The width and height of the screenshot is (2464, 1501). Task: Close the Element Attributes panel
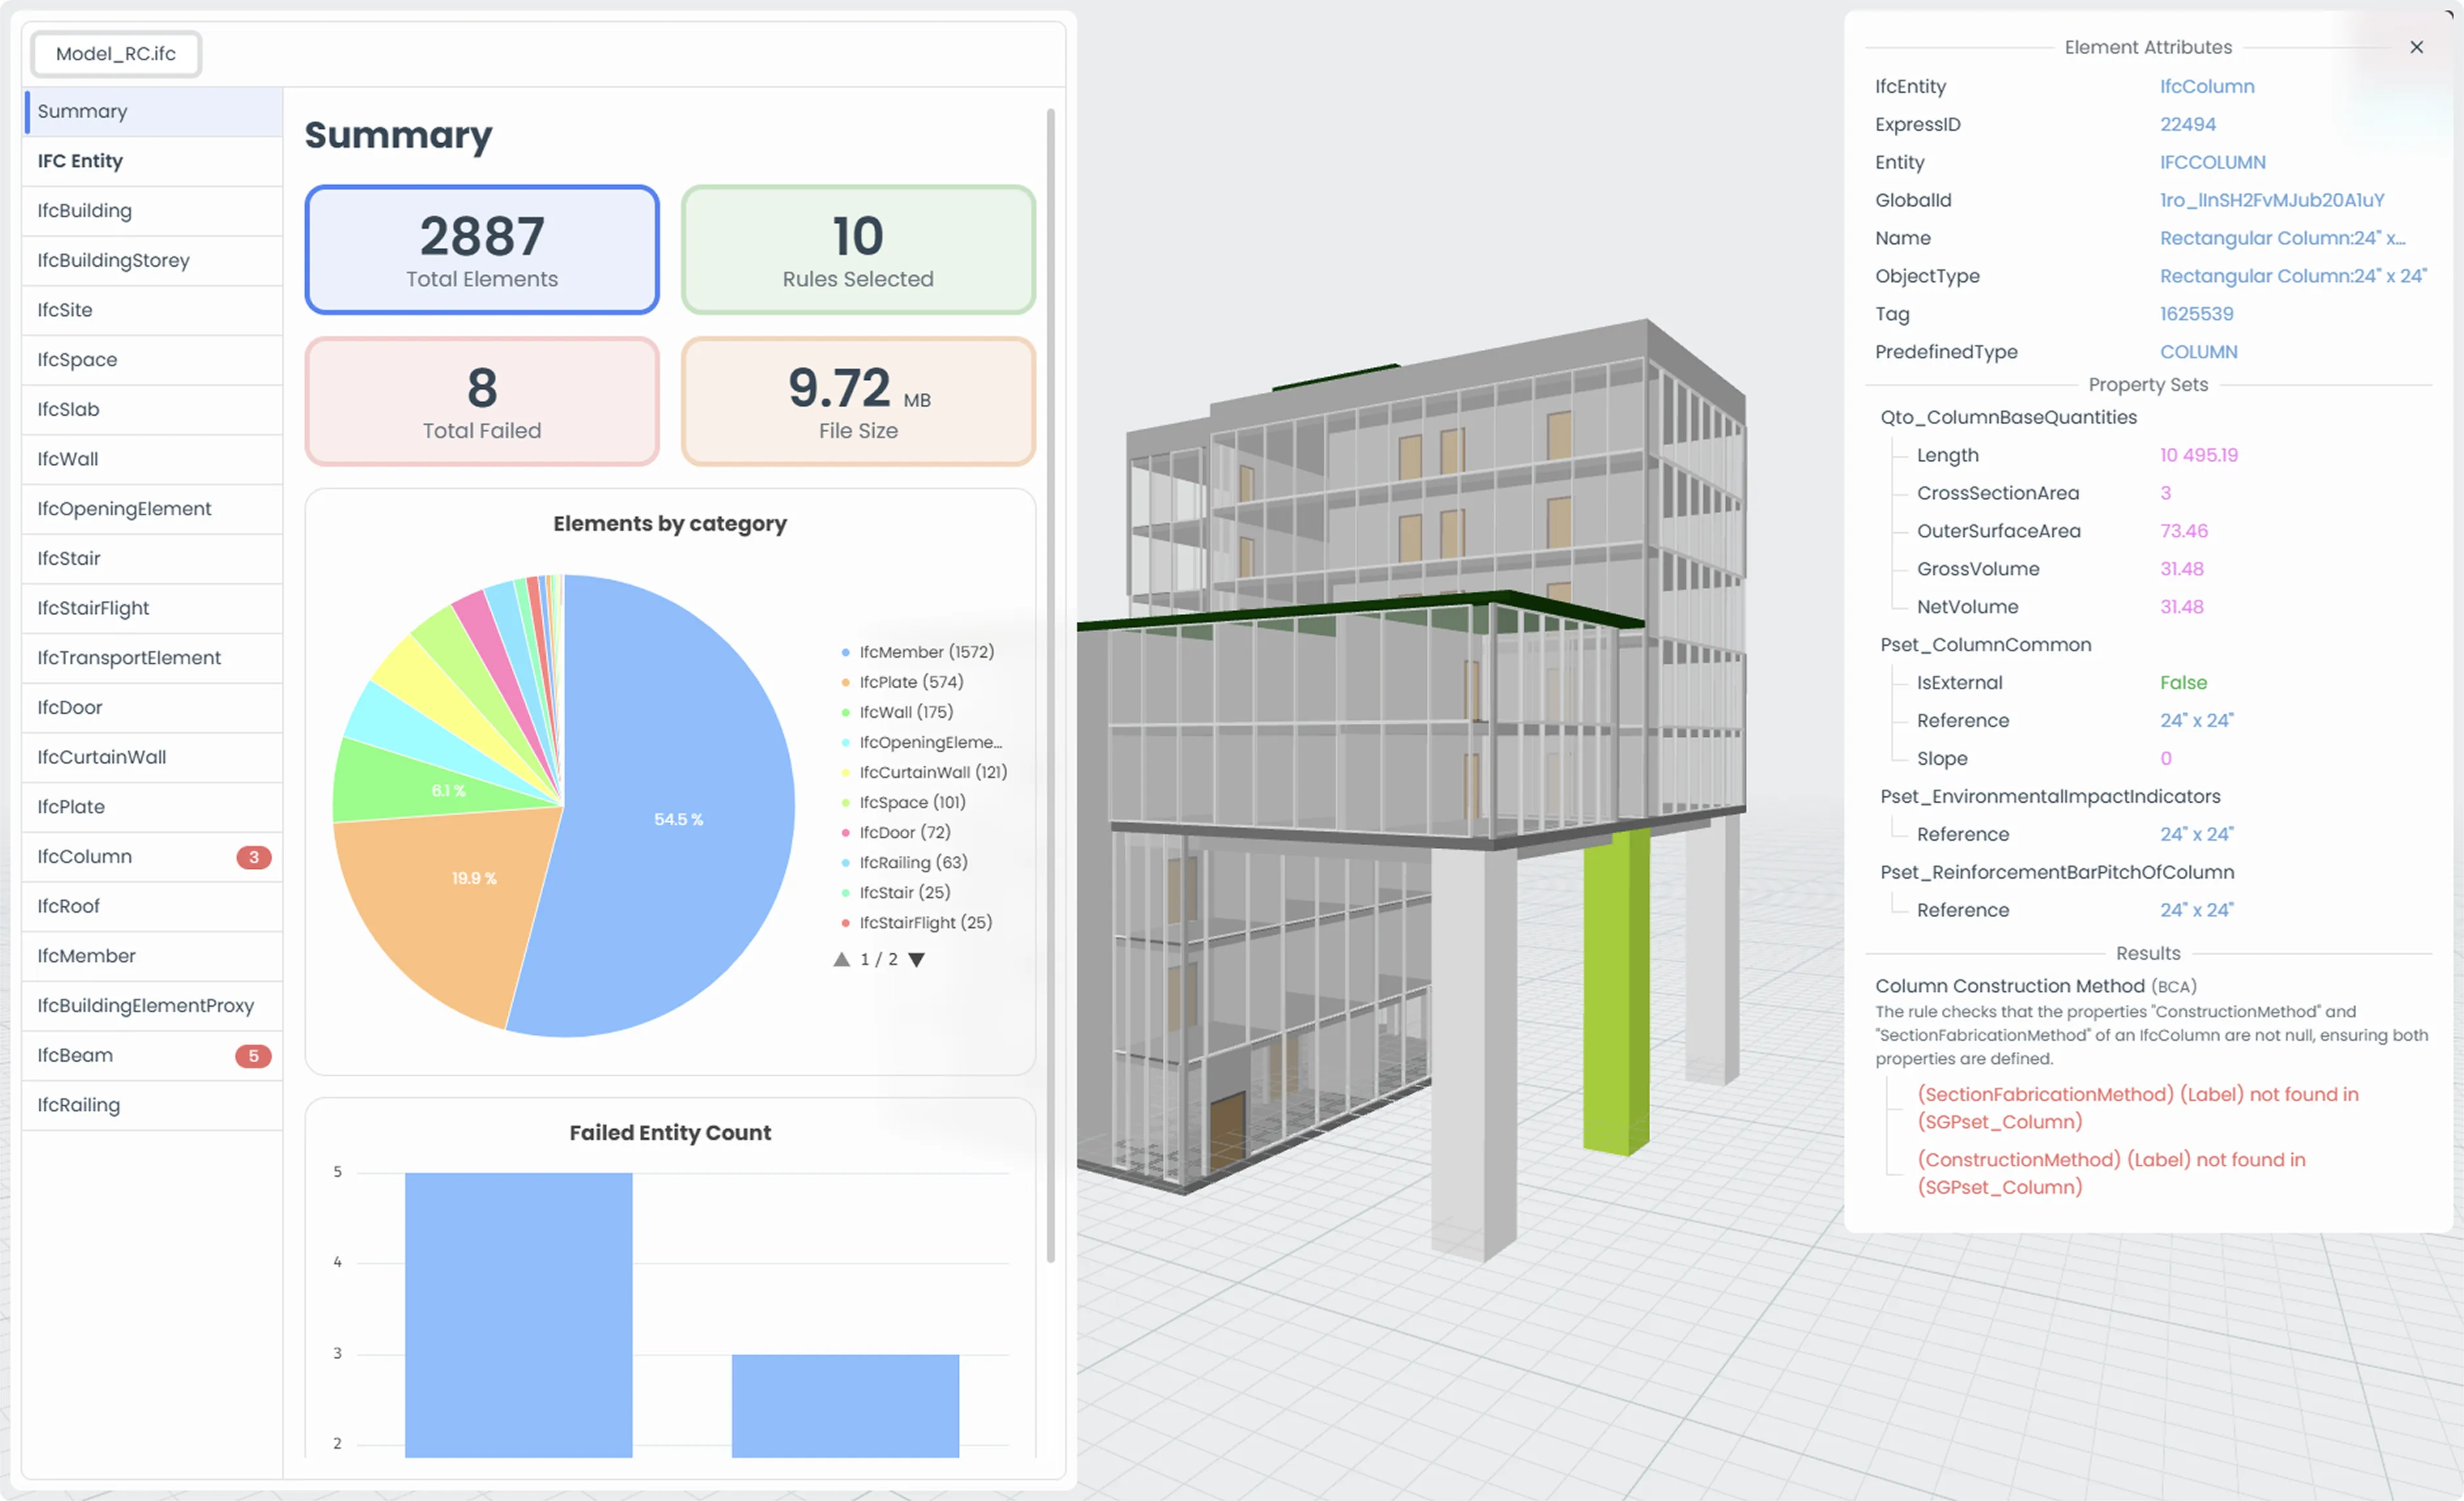pyautogui.click(x=2416, y=47)
